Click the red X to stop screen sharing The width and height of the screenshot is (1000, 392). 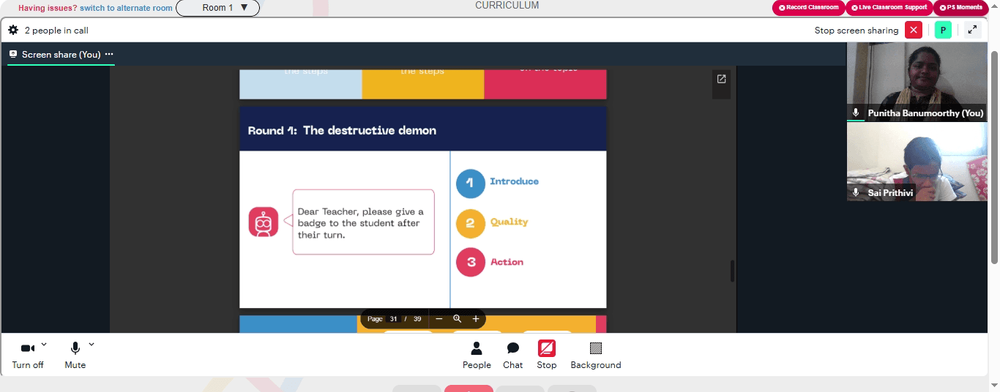click(913, 30)
